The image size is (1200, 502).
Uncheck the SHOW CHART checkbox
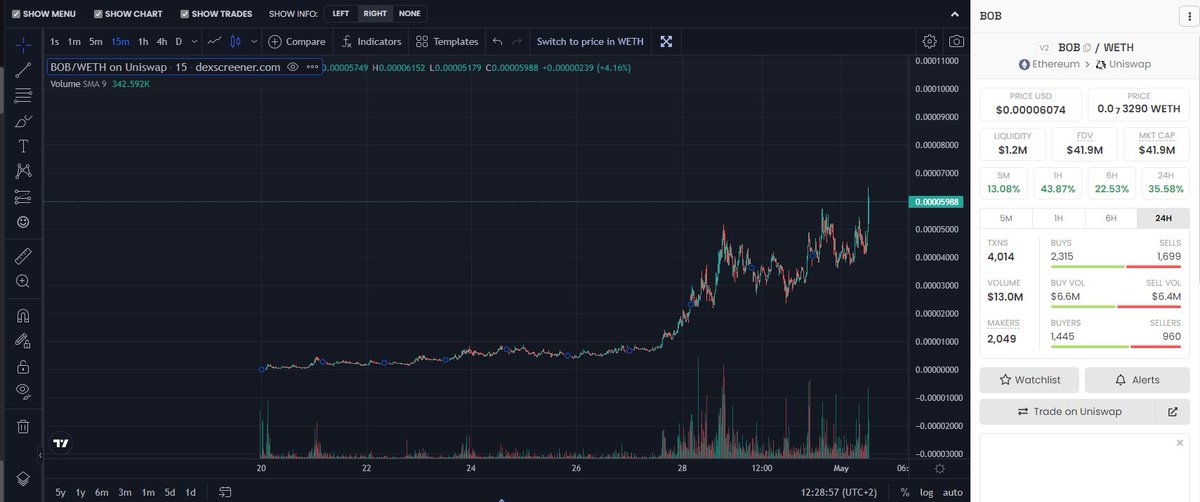(x=97, y=14)
